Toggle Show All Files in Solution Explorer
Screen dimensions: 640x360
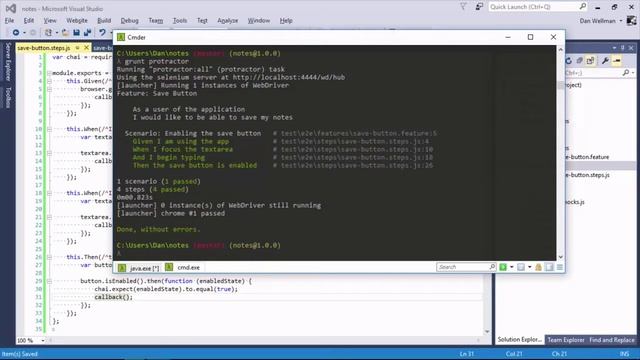590,61
